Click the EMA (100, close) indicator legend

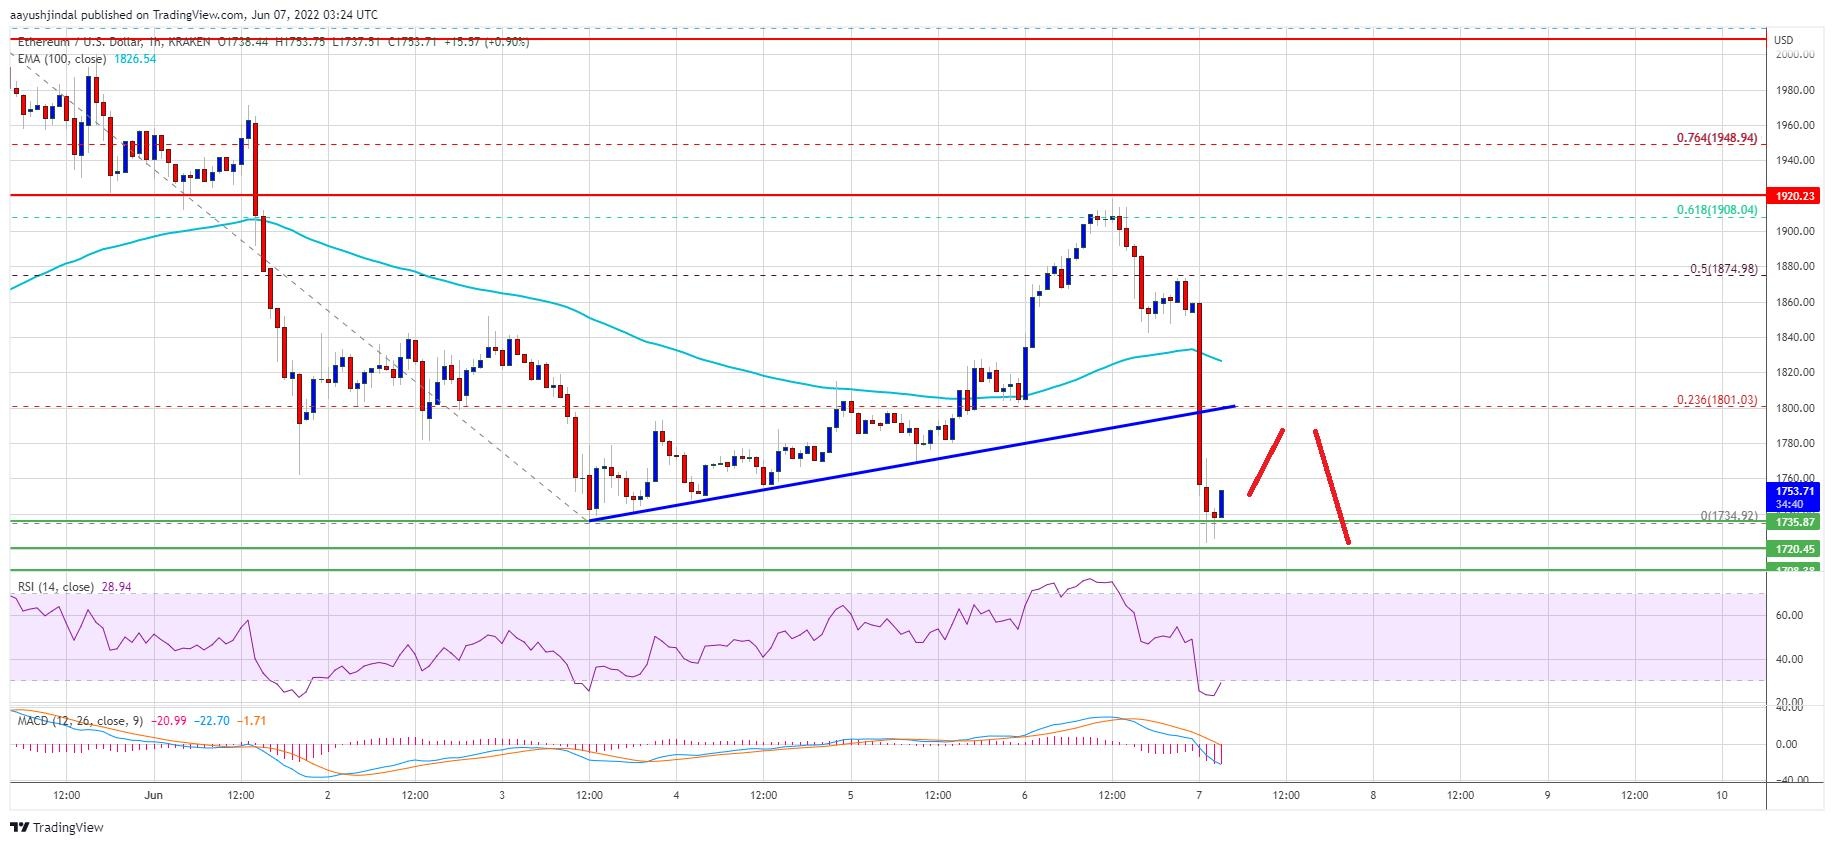(60, 59)
